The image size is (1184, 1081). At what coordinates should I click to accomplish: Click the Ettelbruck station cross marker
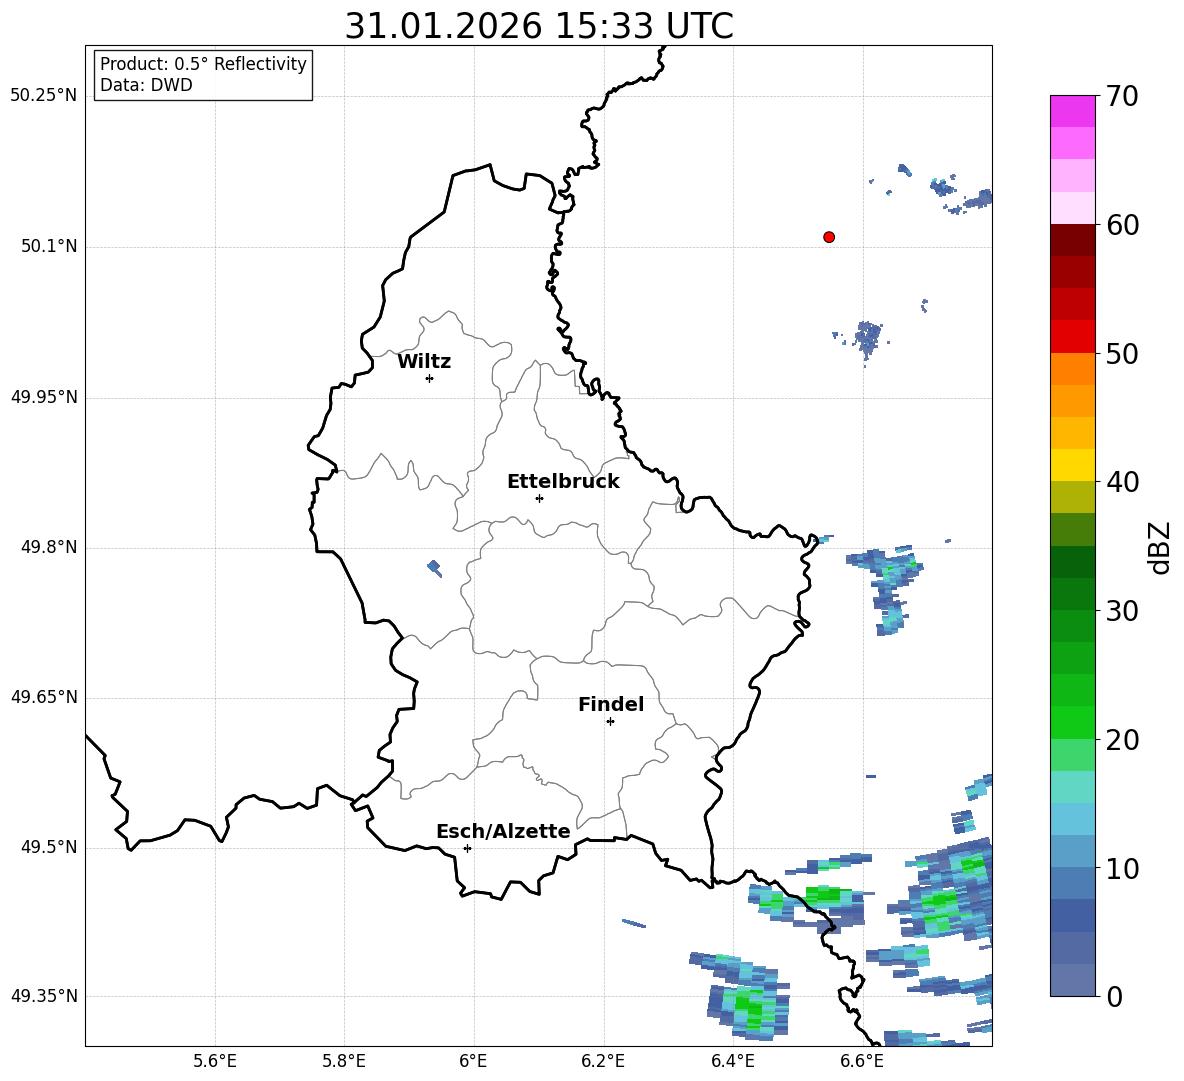[x=539, y=498]
